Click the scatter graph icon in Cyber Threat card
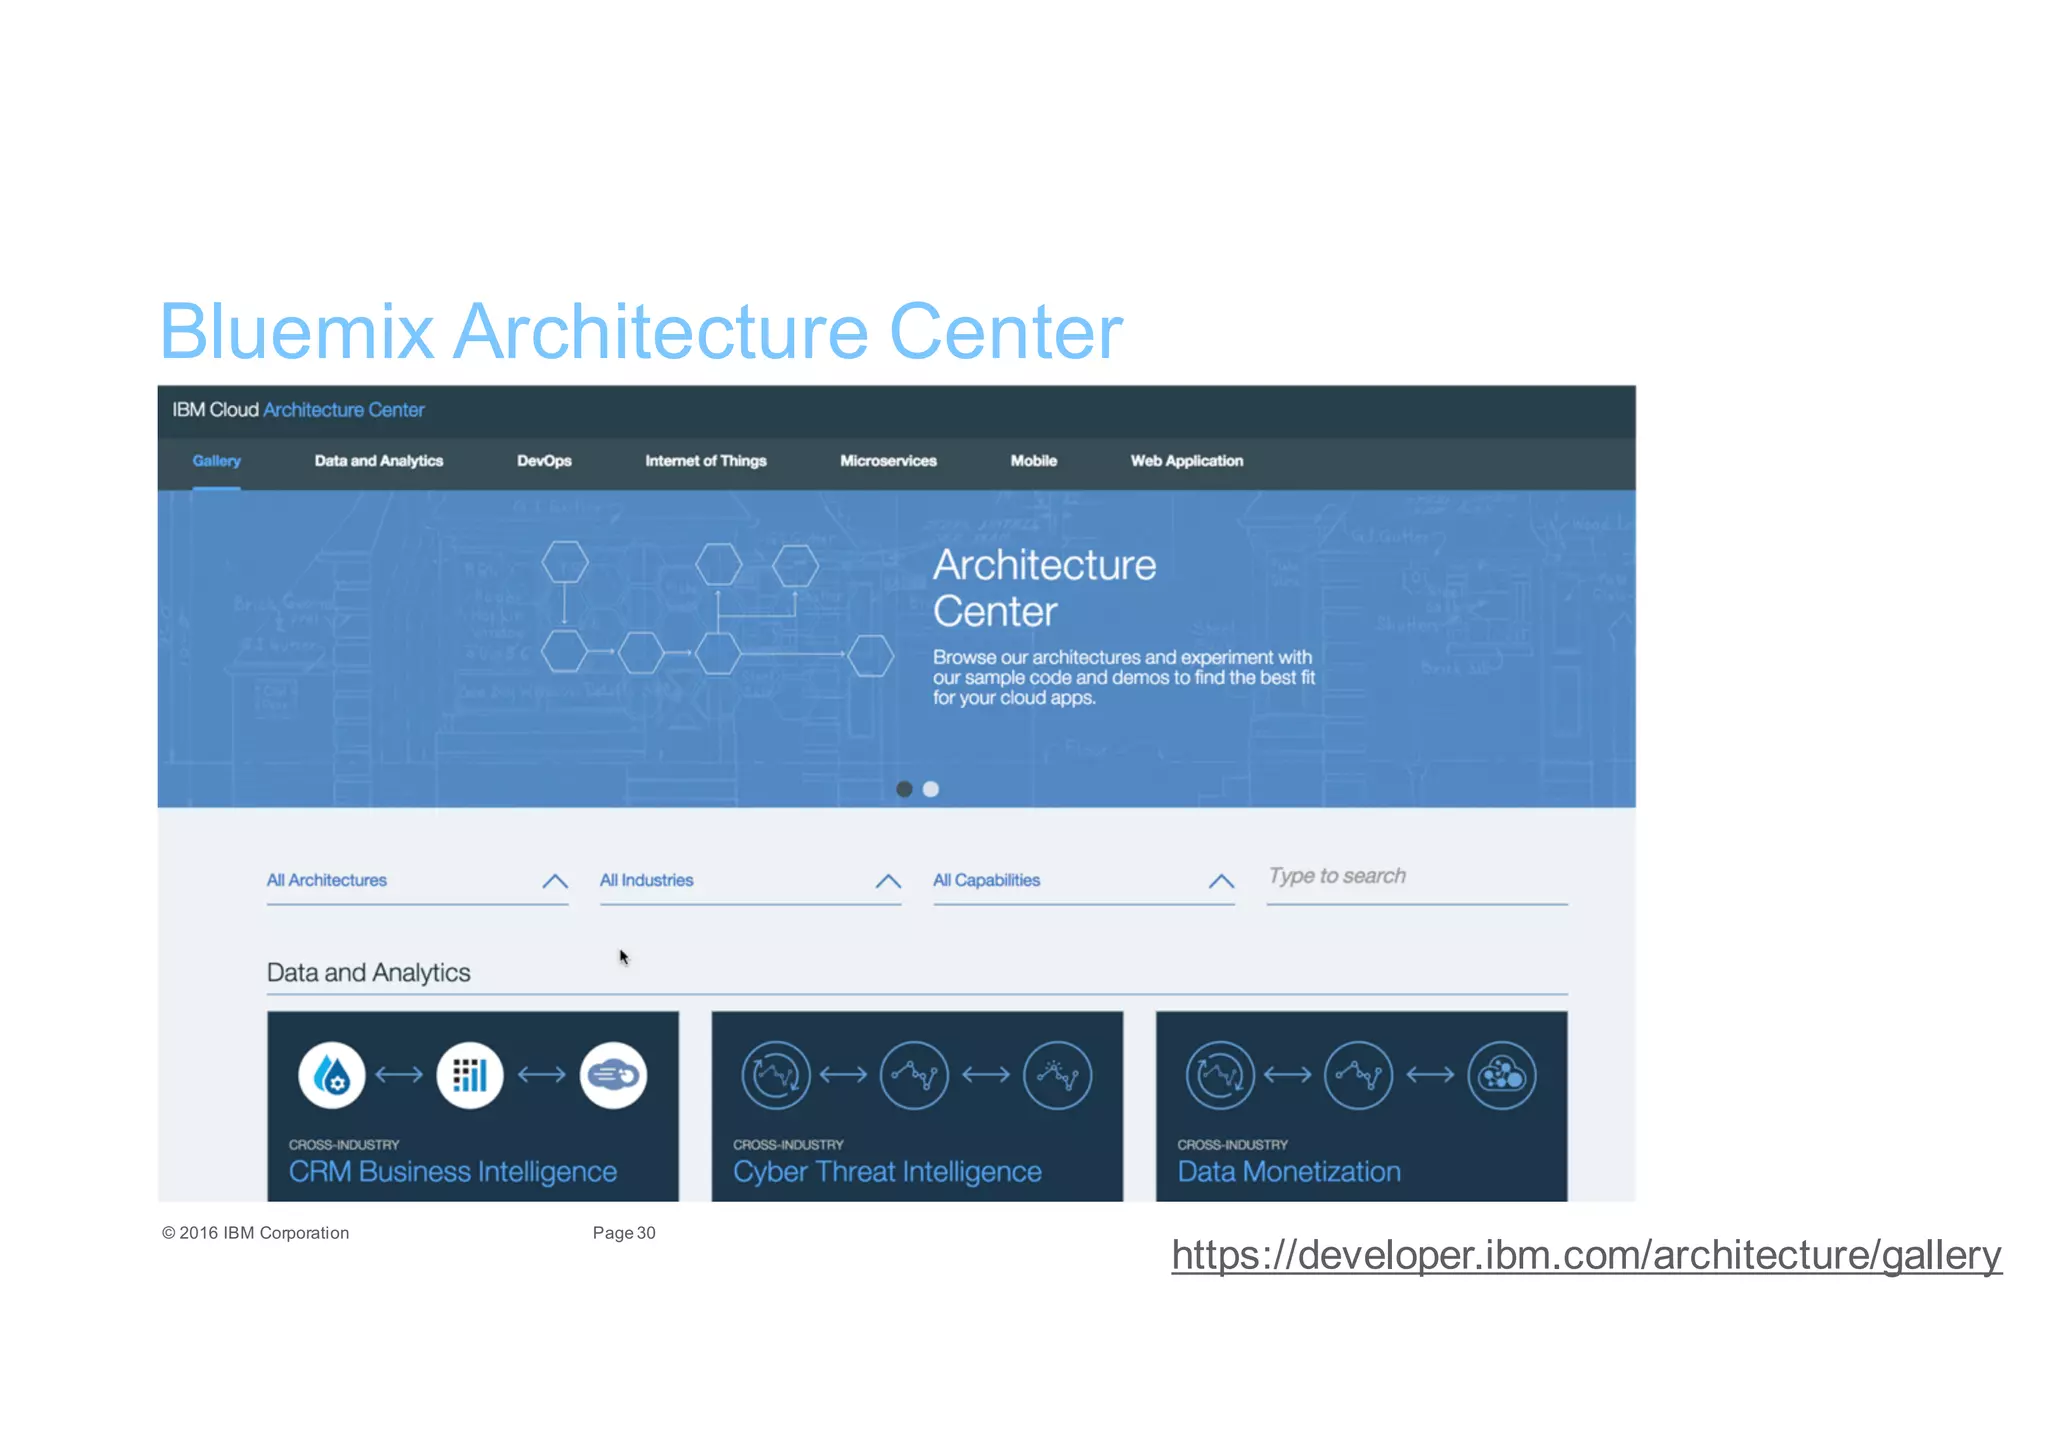This screenshot has width=2048, height=1447. (1058, 1076)
